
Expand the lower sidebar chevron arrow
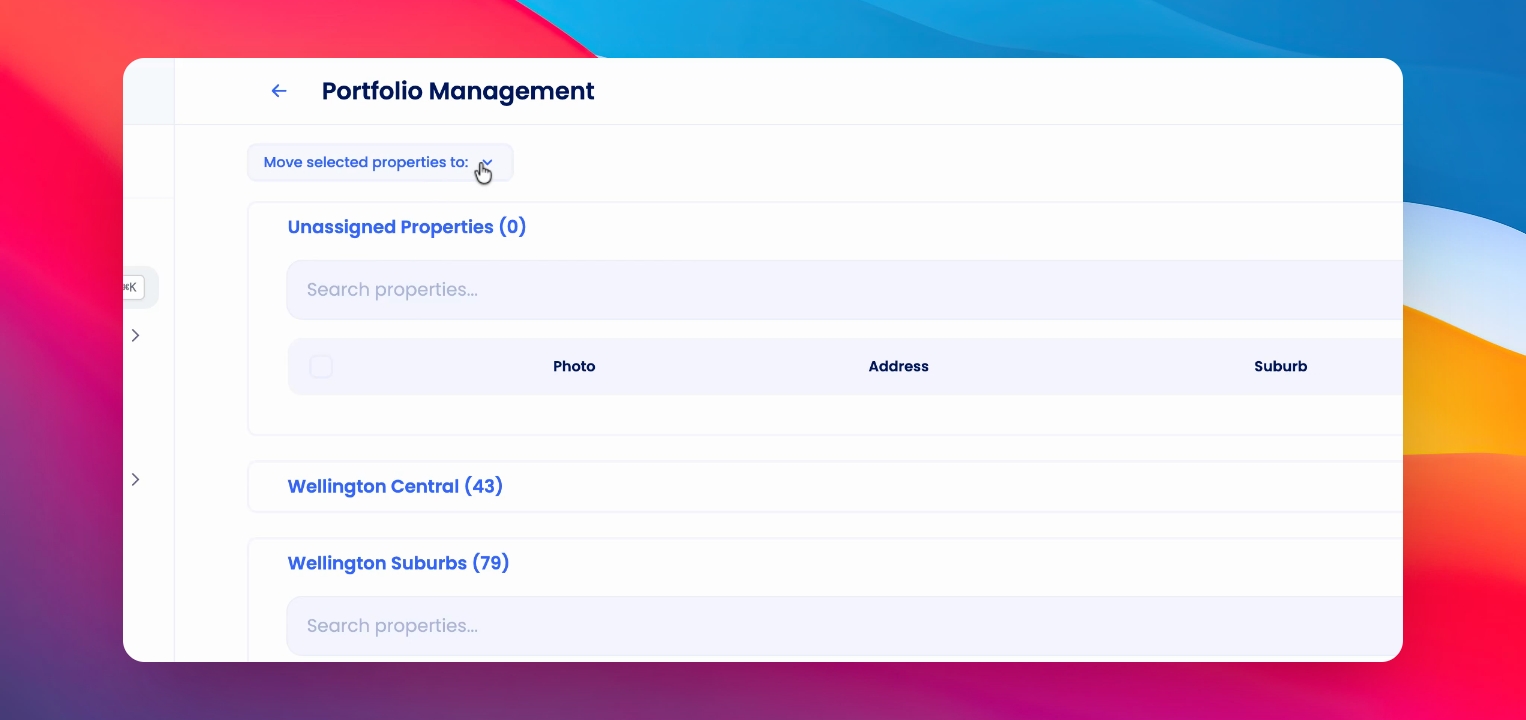(135, 479)
